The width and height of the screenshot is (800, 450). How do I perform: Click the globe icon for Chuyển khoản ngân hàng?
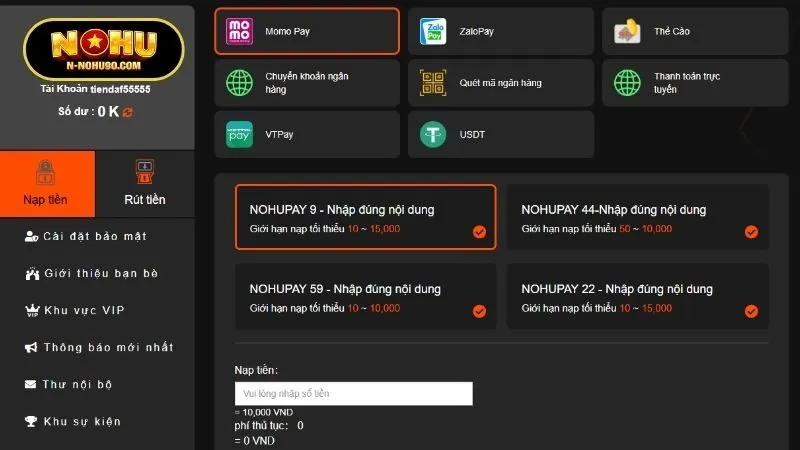(x=239, y=83)
